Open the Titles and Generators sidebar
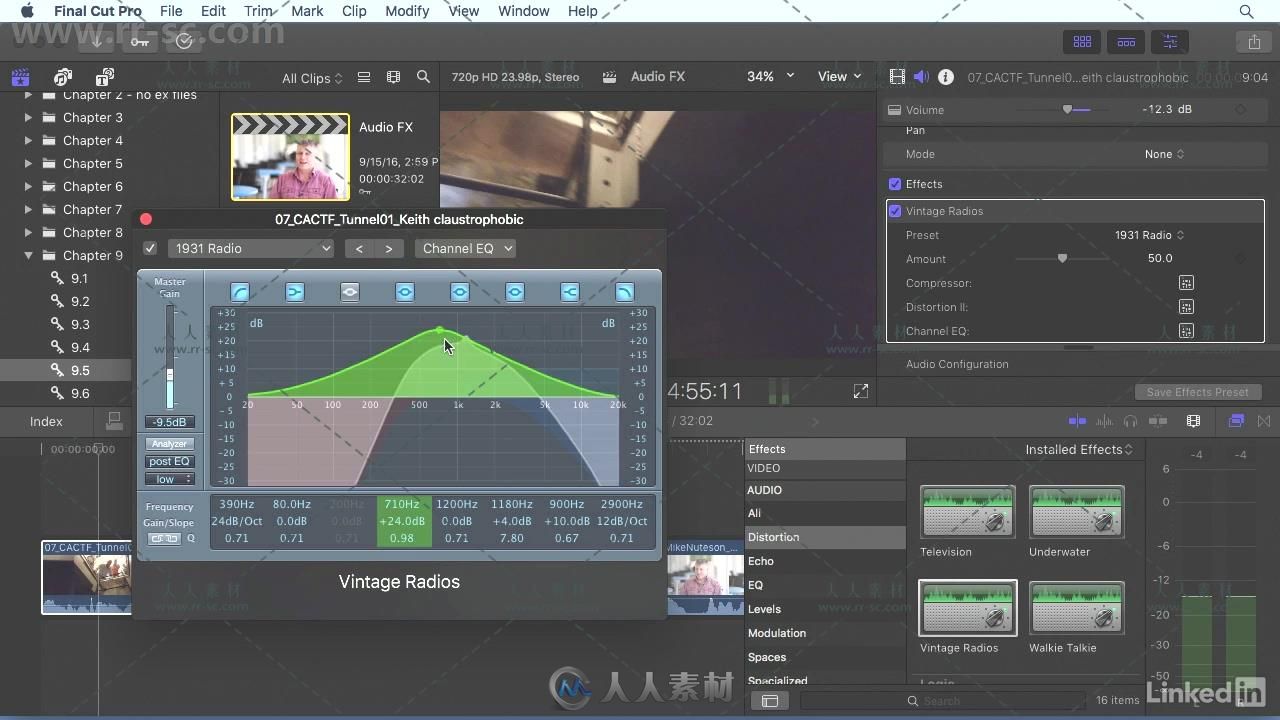The height and width of the screenshot is (720, 1280). 105,78
